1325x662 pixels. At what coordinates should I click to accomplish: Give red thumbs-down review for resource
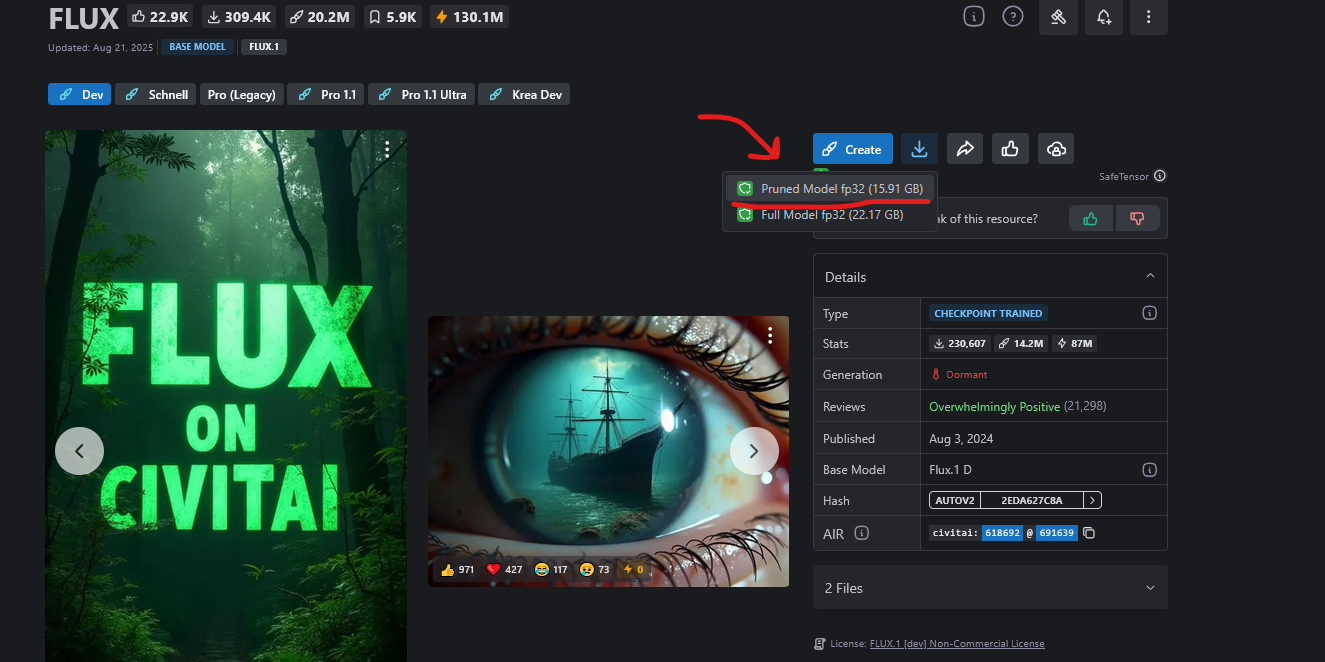(1137, 218)
